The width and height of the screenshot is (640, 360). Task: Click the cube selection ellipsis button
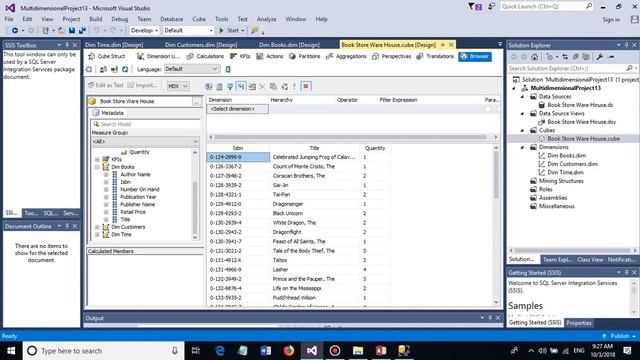197,102
